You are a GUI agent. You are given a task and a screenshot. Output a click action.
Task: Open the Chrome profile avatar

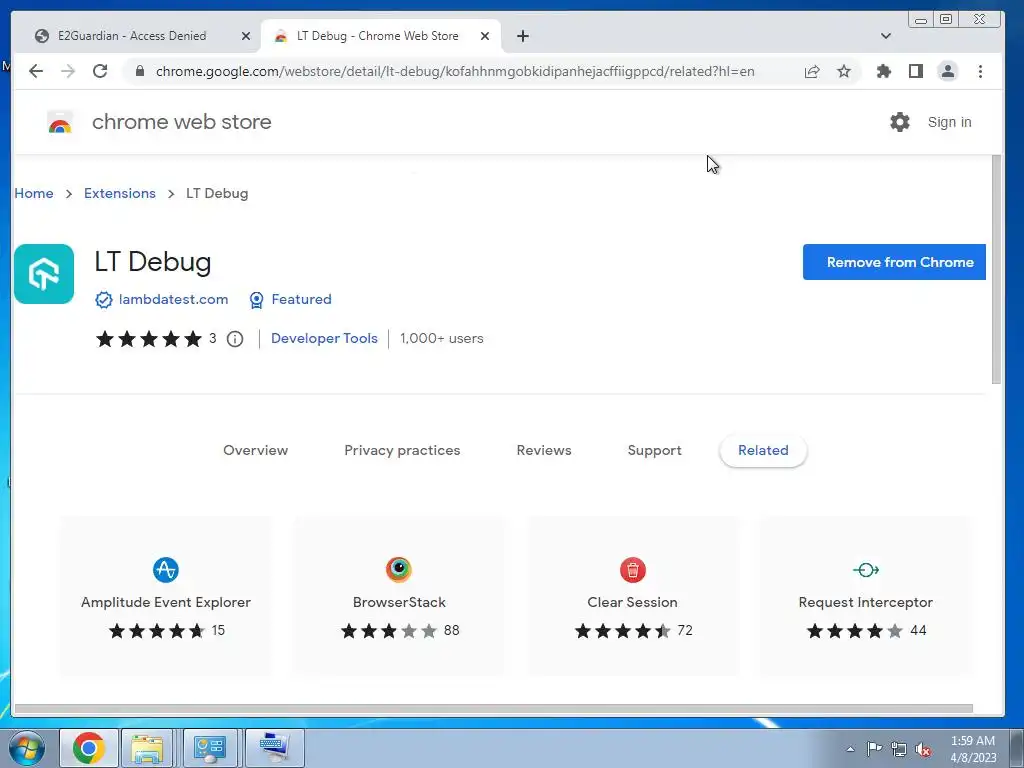[x=948, y=71]
